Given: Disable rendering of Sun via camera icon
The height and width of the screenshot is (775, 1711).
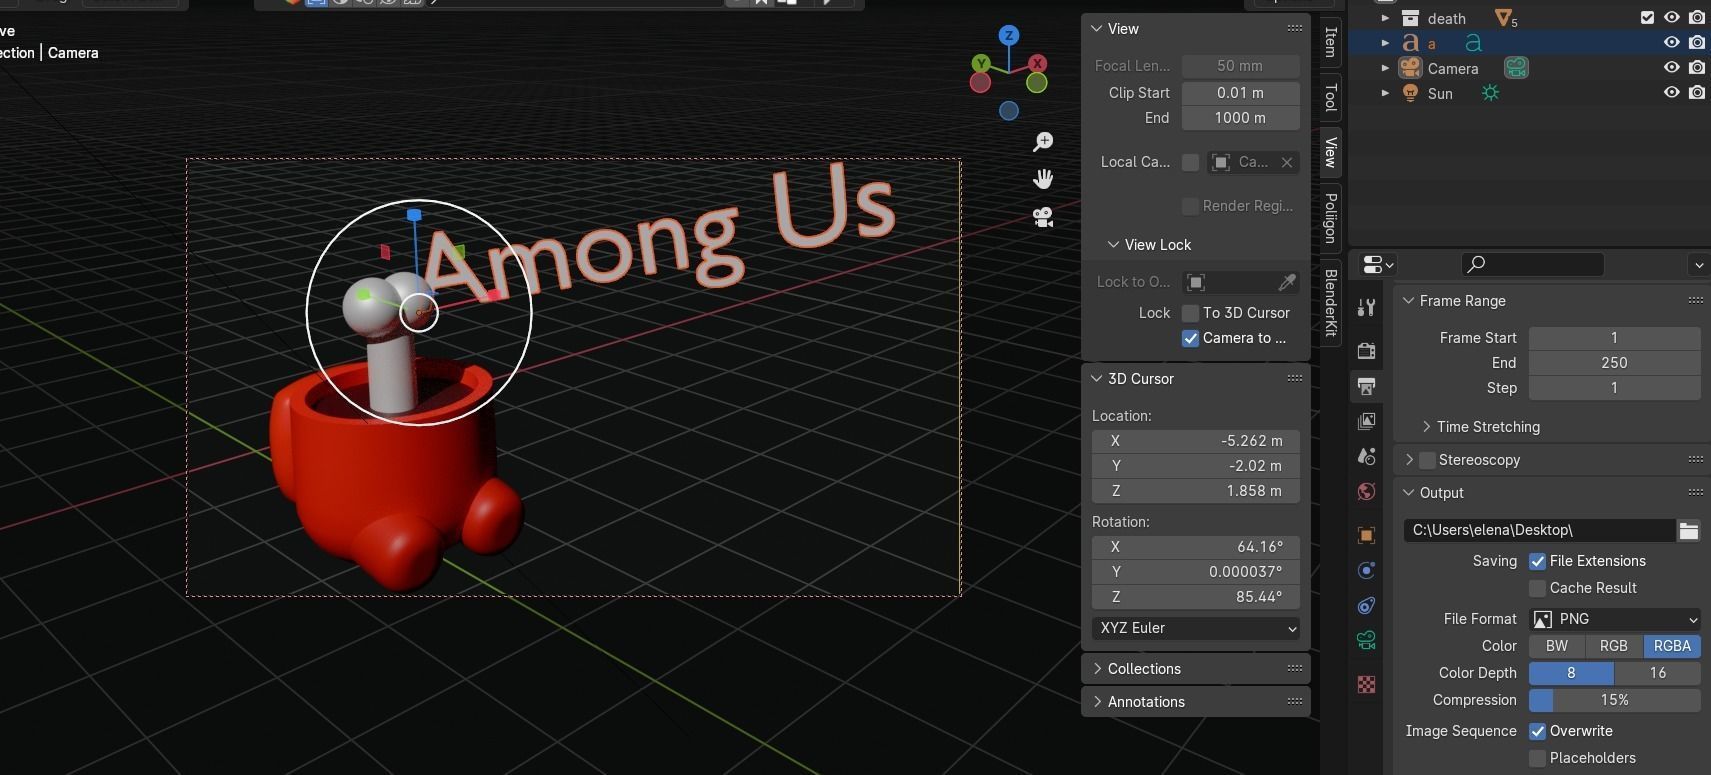Looking at the screenshot, I should 1697,93.
